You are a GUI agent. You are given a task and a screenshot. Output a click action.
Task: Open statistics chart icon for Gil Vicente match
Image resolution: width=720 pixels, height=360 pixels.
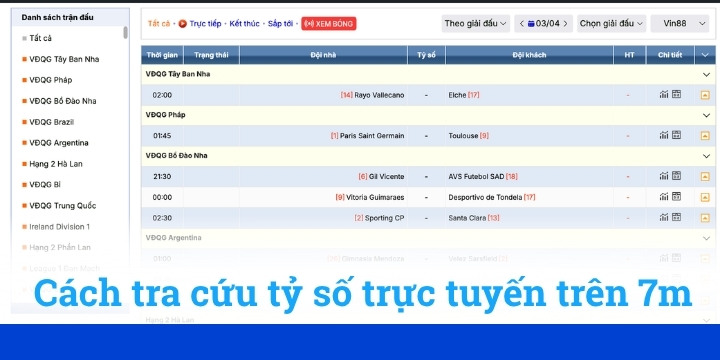[664, 176]
